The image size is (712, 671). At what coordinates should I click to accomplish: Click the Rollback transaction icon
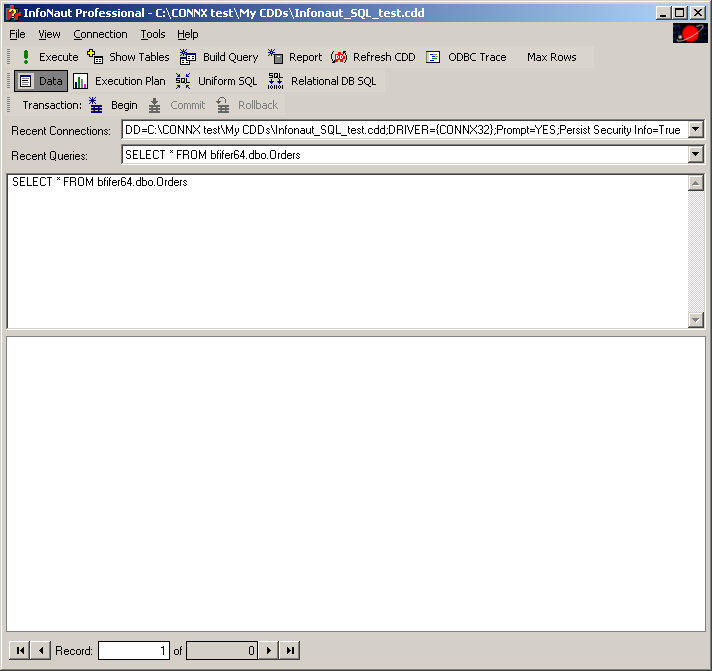[x=222, y=105]
